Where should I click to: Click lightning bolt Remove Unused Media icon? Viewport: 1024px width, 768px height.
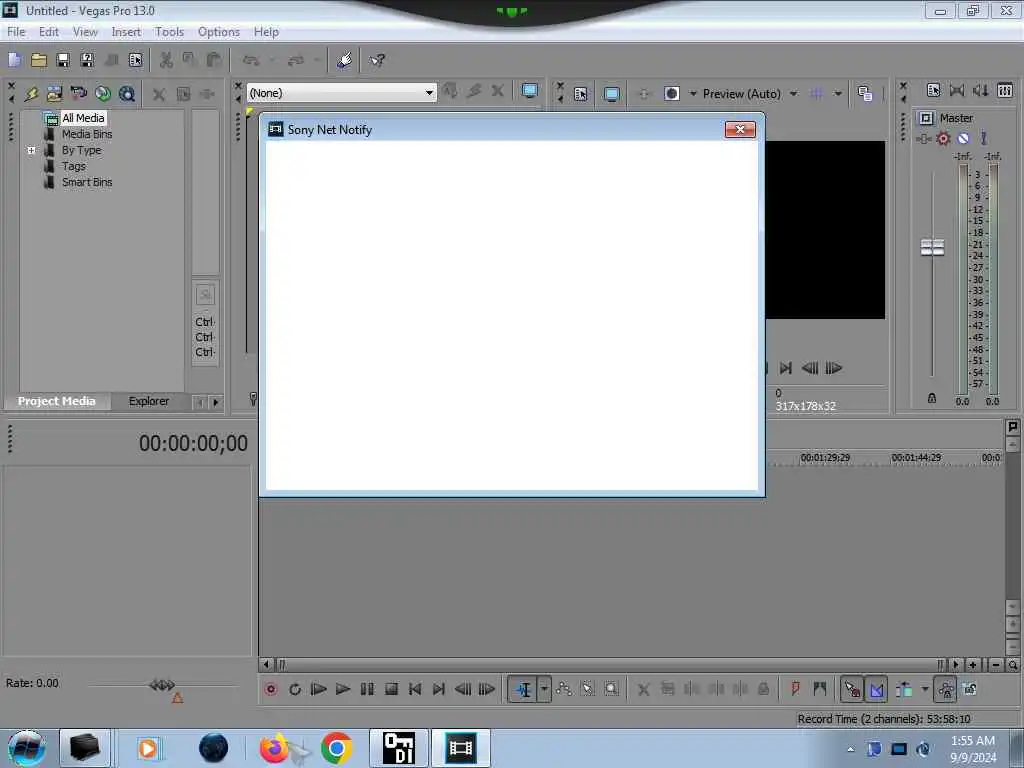click(31, 94)
